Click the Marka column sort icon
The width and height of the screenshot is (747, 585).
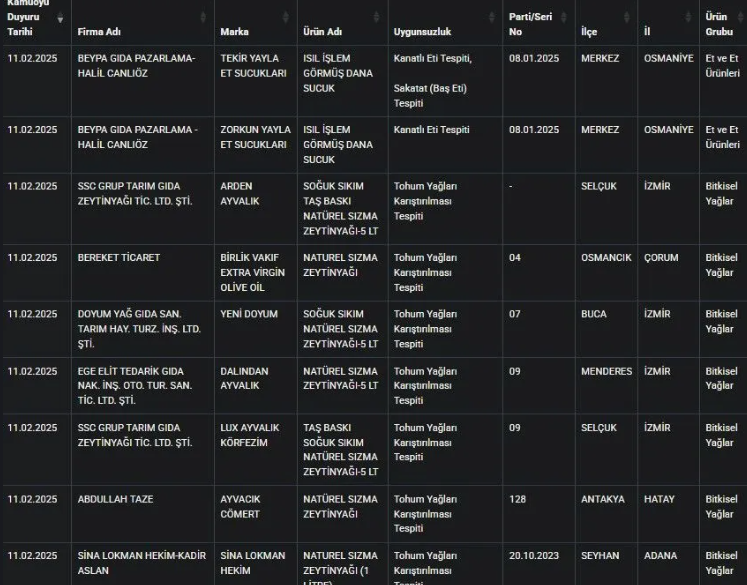click(x=288, y=18)
